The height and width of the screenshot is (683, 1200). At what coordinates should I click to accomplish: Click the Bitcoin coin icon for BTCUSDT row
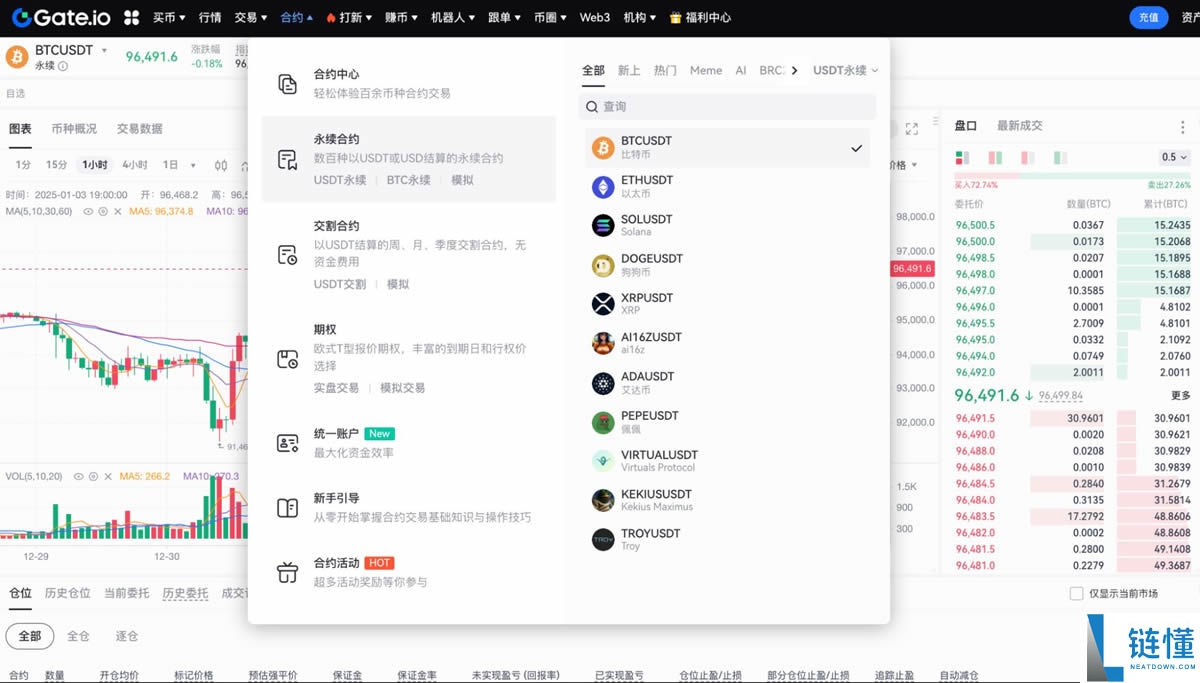602,148
